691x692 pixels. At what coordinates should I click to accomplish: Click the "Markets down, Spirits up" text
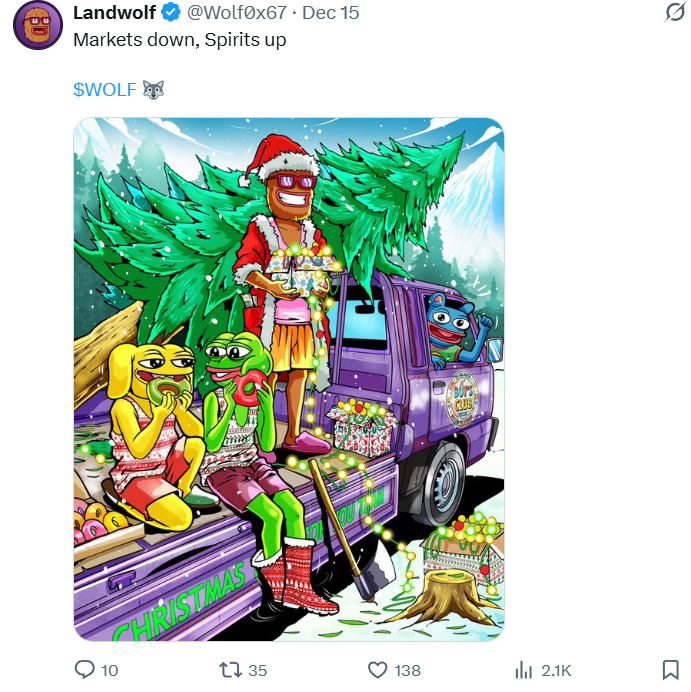tap(180, 40)
